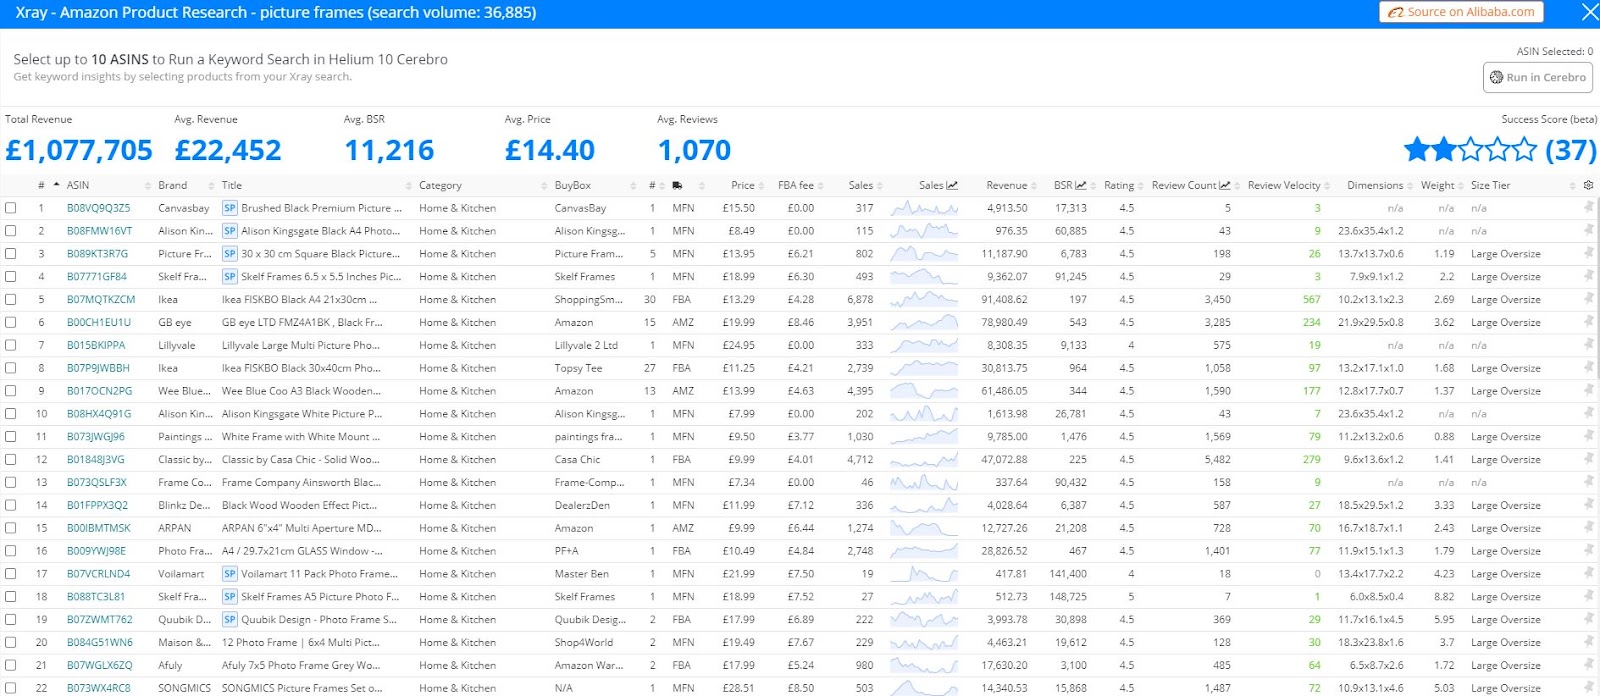The image size is (1600, 696).
Task: Select checkbox for ASIN B07P9JWBBH
Action: [10, 368]
